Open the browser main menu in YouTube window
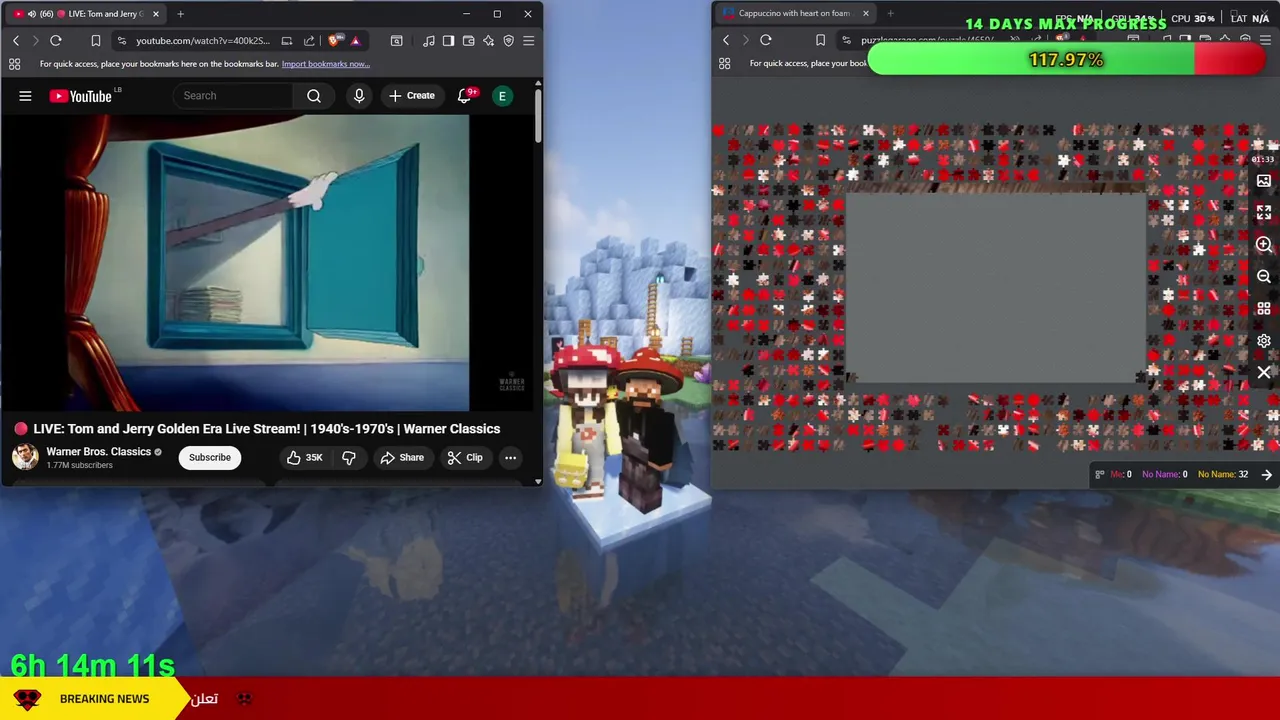This screenshot has width=1280, height=720. click(x=529, y=41)
